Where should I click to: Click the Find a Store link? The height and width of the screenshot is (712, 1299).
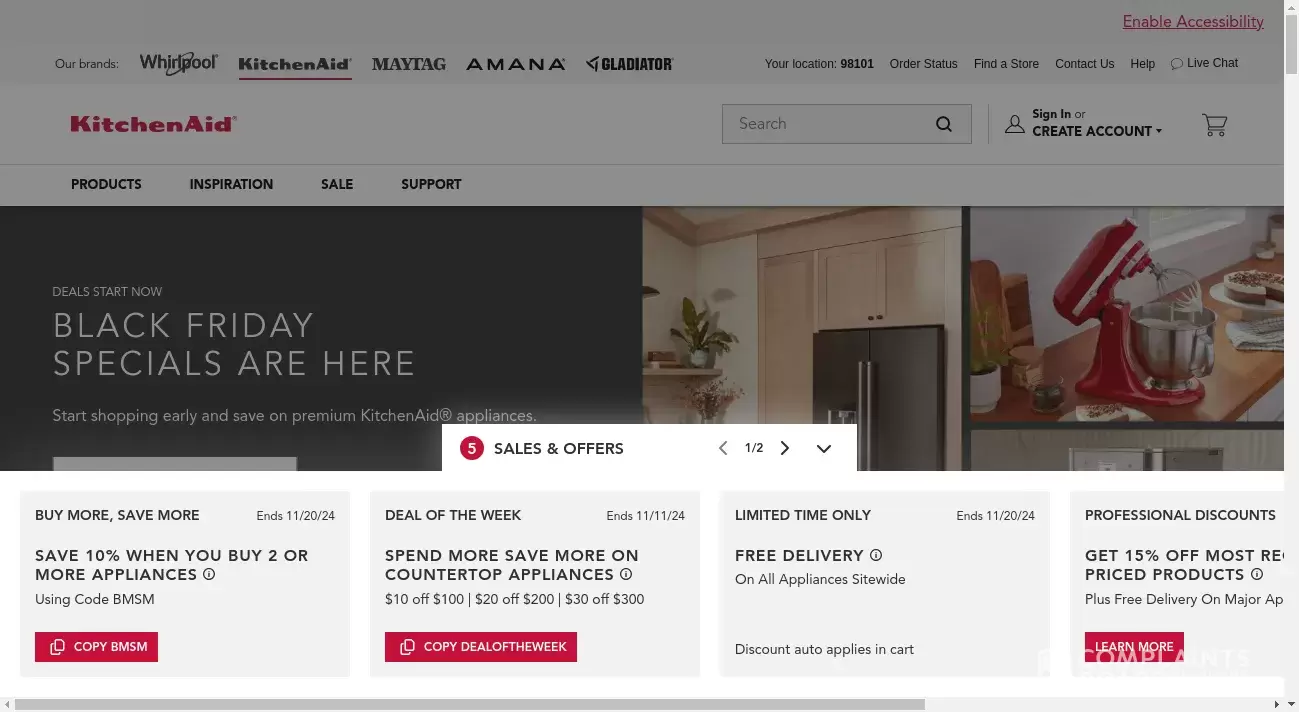point(1006,63)
